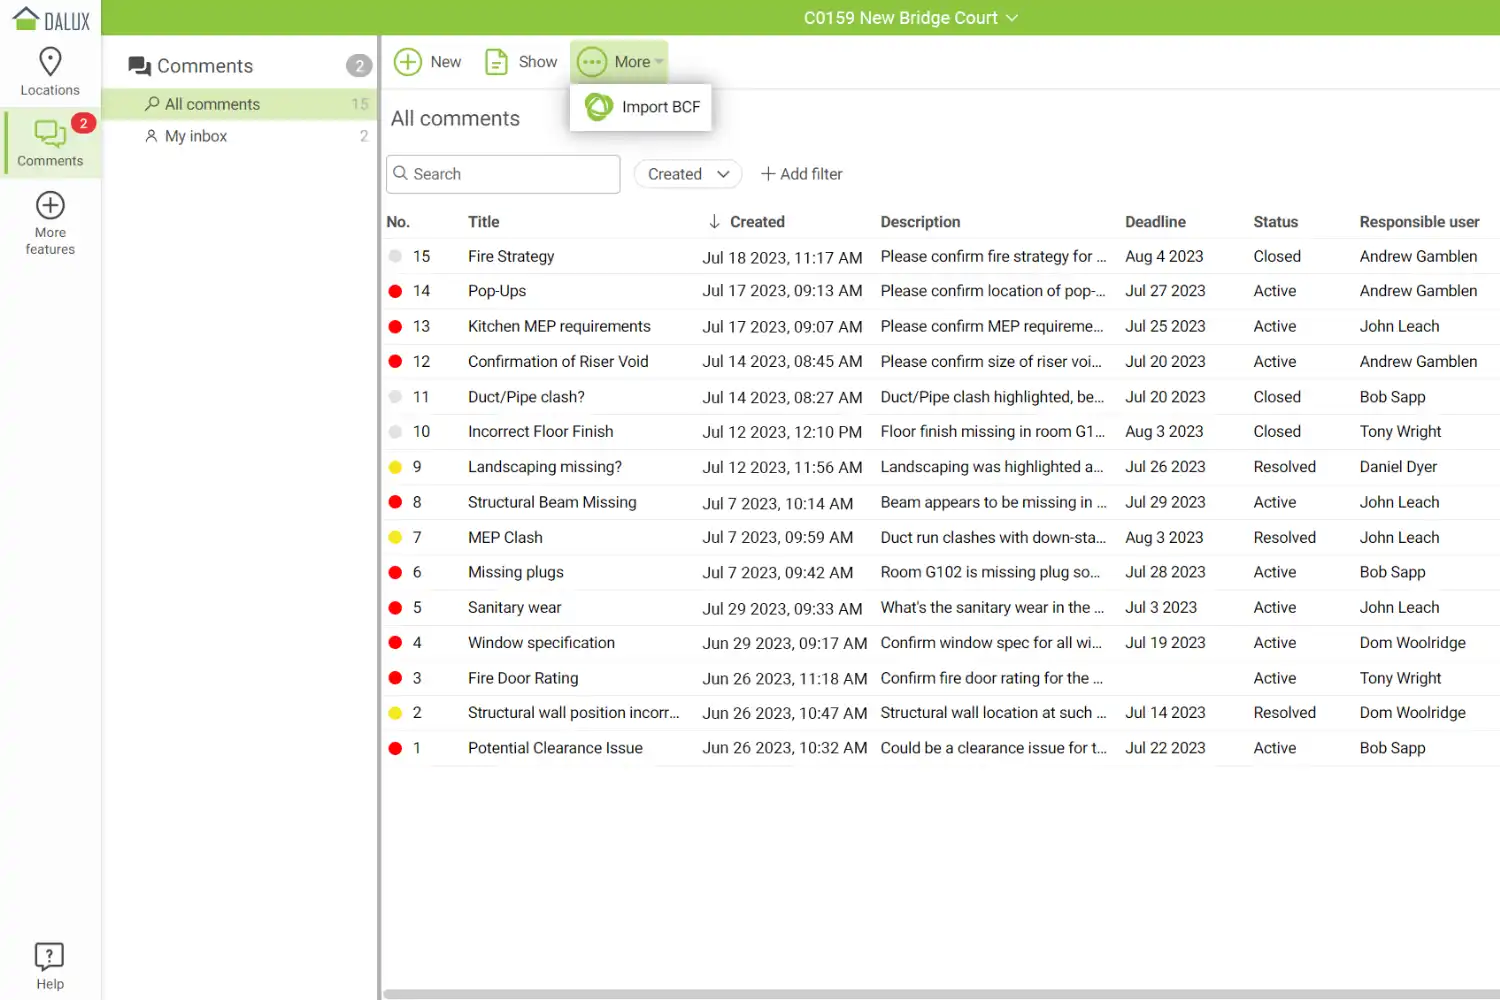Sort by the Title column header
1500x1000 pixels.
pos(484,222)
